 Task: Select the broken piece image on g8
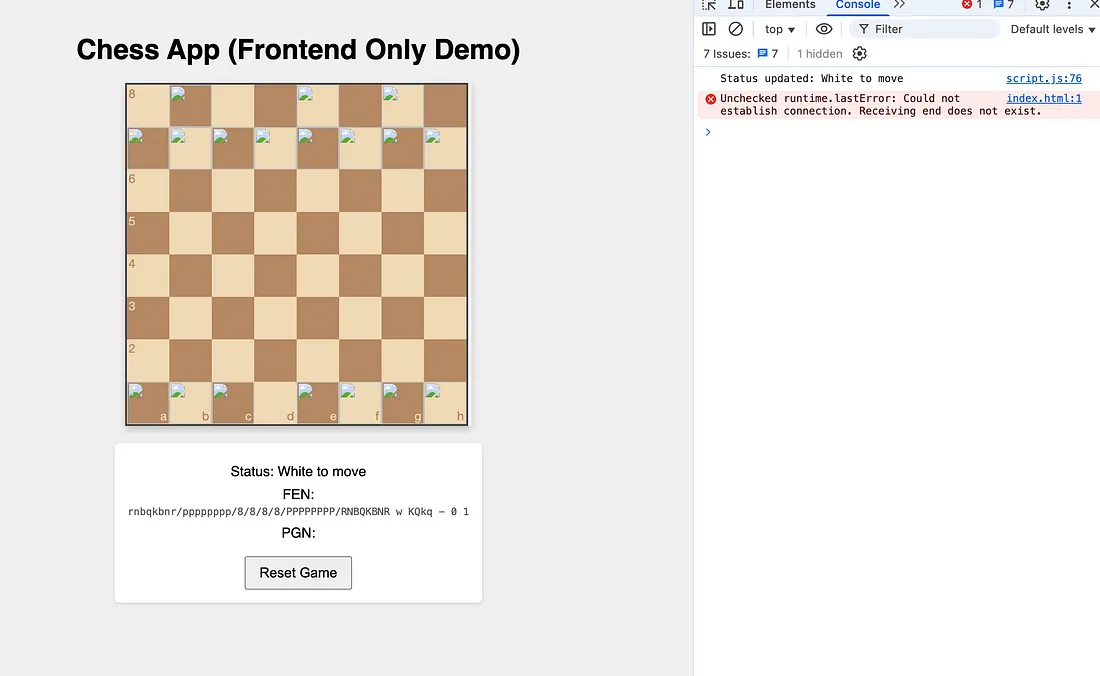coord(403,106)
